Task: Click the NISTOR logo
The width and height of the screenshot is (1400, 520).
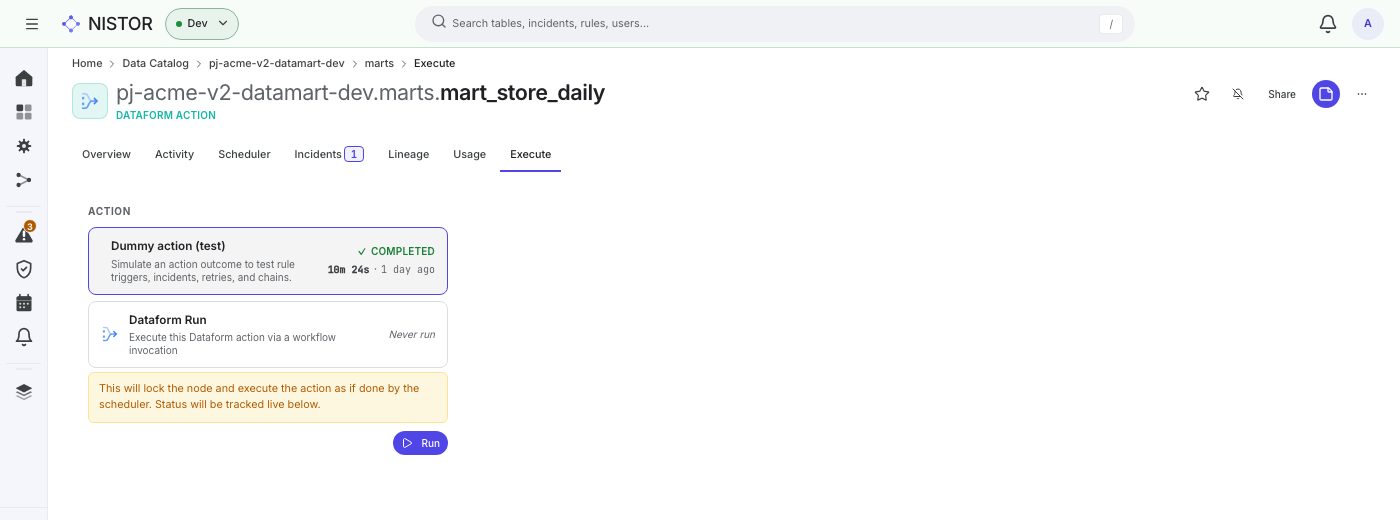Action: pyautogui.click(x=106, y=23)
